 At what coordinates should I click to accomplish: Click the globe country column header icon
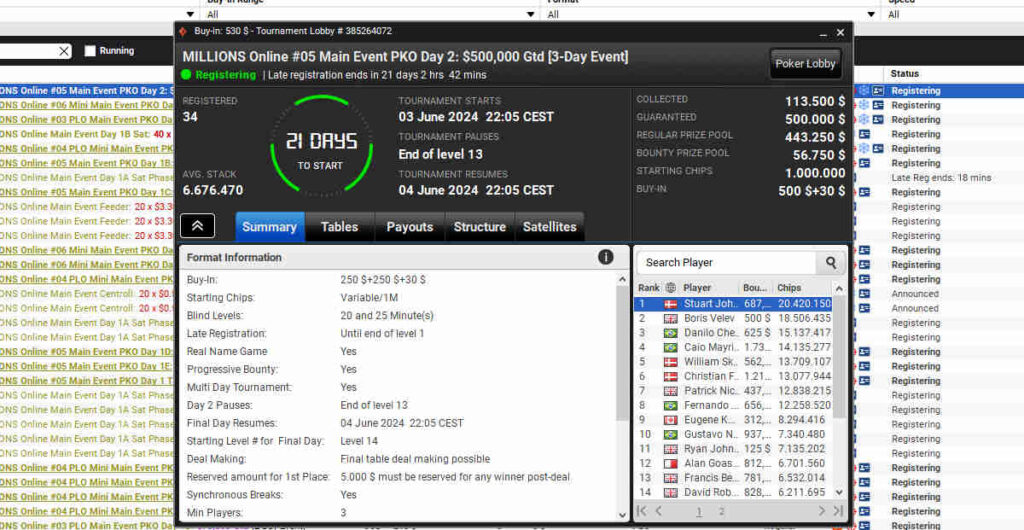pyautogui.click(x=670, y=288)
